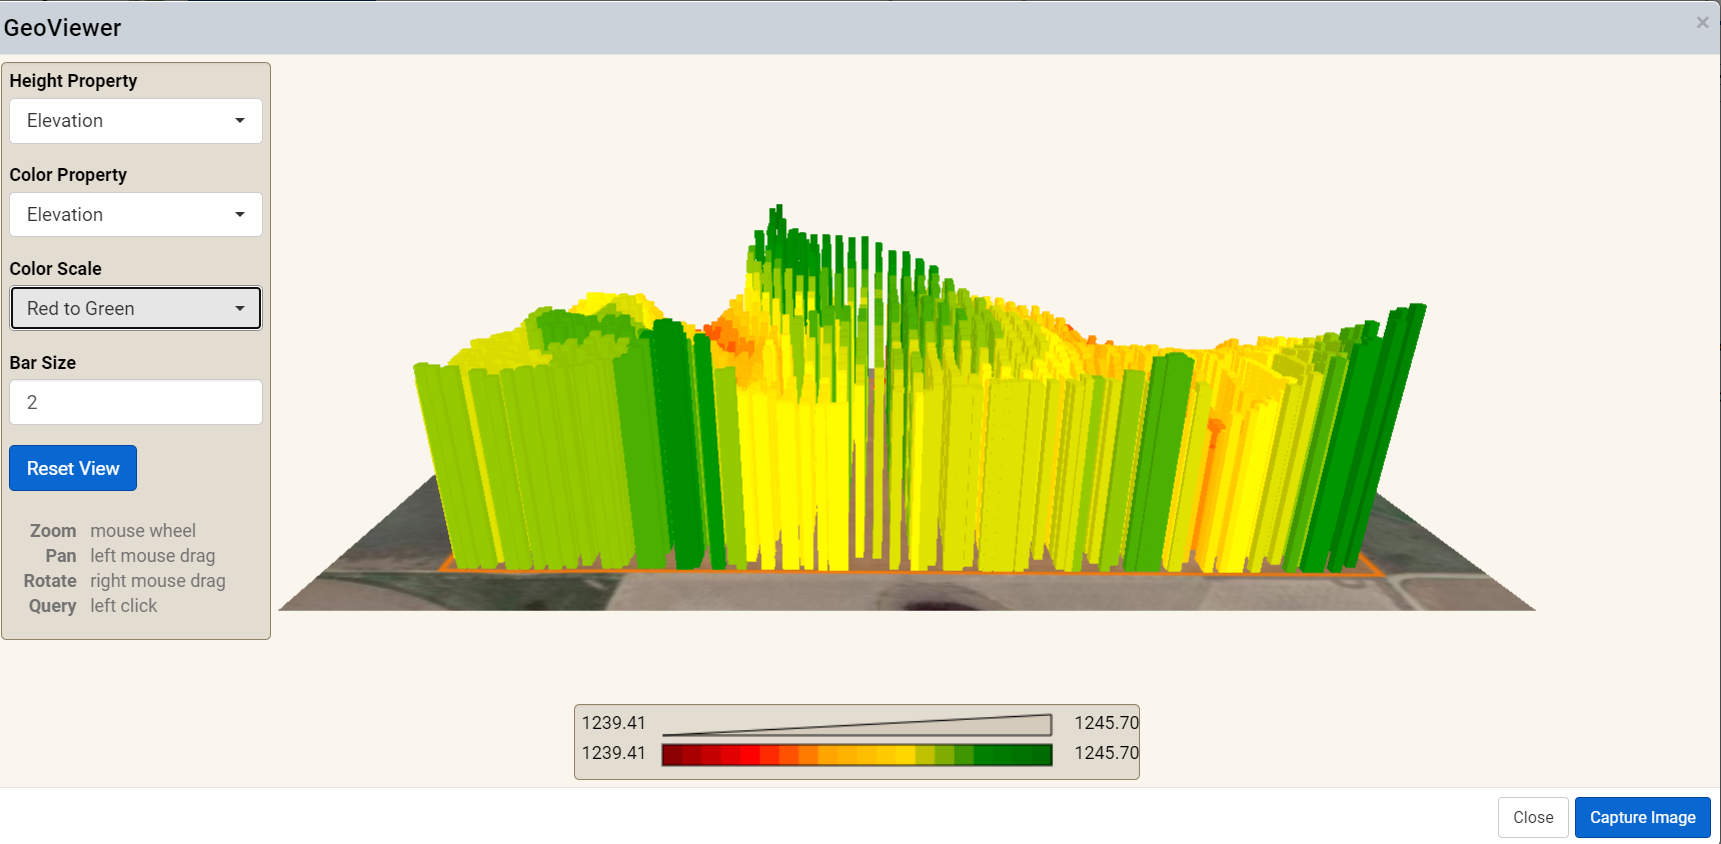This screenshot has height=844, width=1721.
Task: Click the 'Pan' hint label
Action: 60,556
